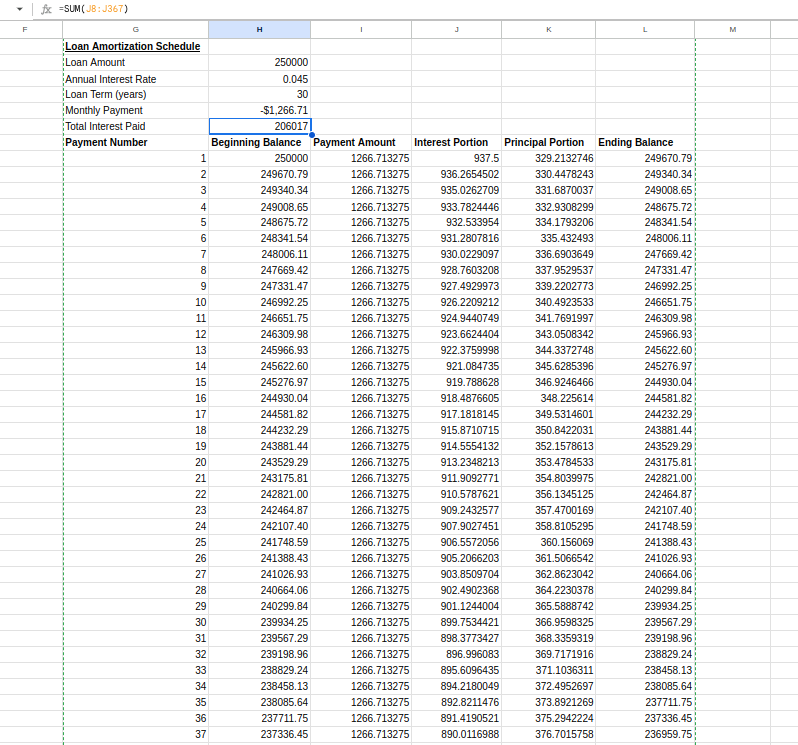
Task: Click the Monthly Payment value -$1,266.71
Action: pyautogui.click(x=260, y=110)
